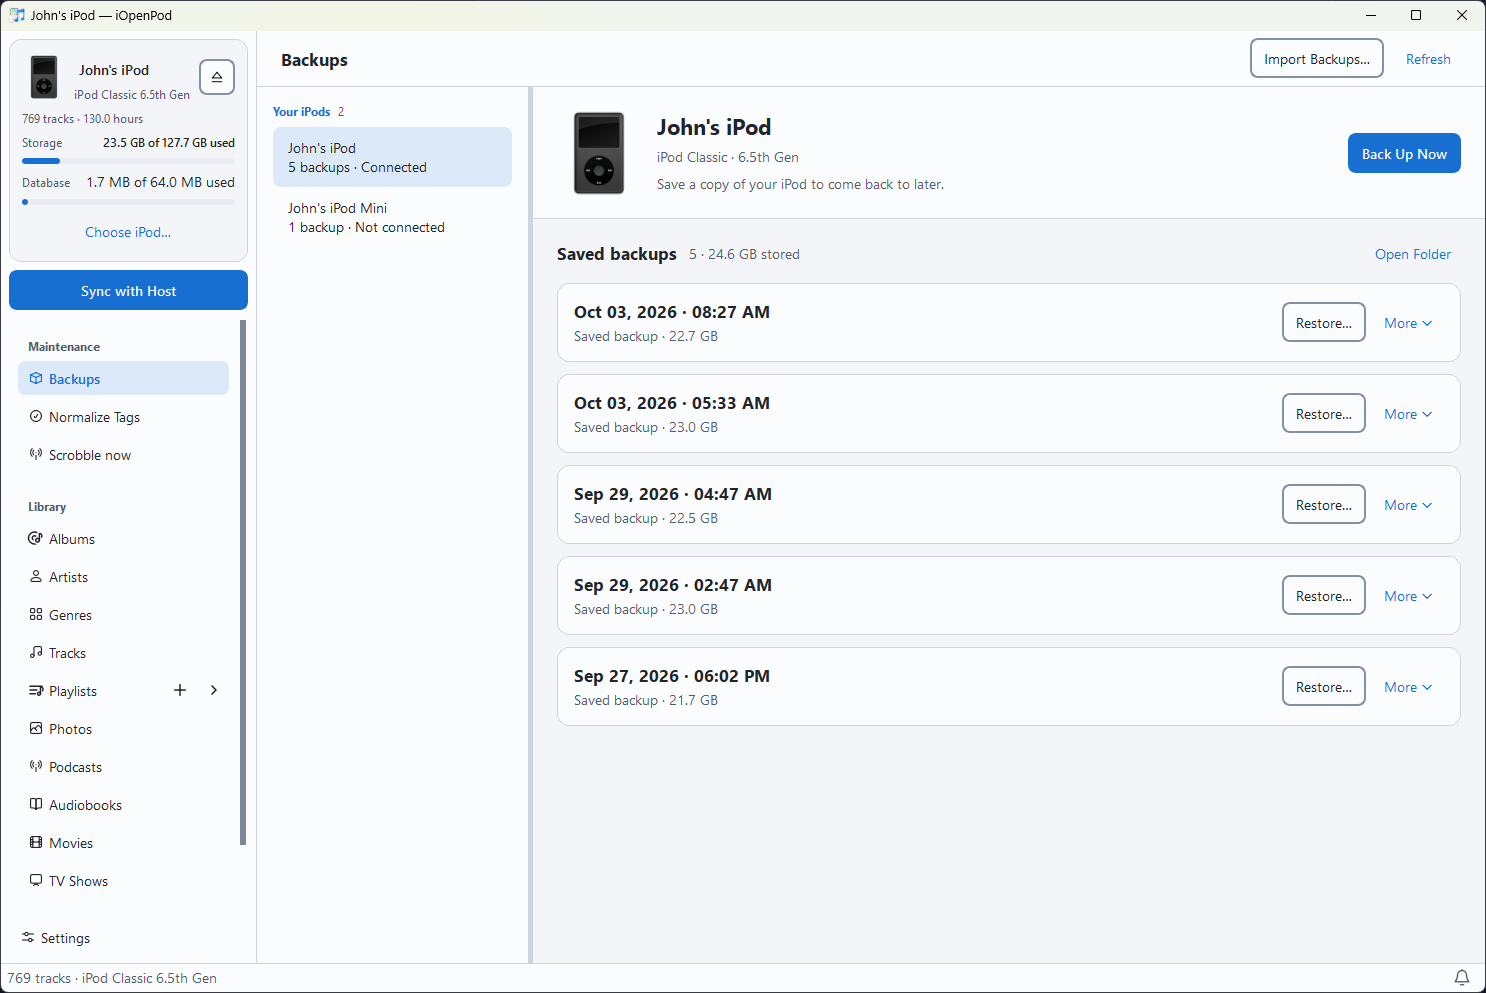Screen dimensions: 1486x993
Task: Click the Photos picture icon
Action: tap(36, 729)
